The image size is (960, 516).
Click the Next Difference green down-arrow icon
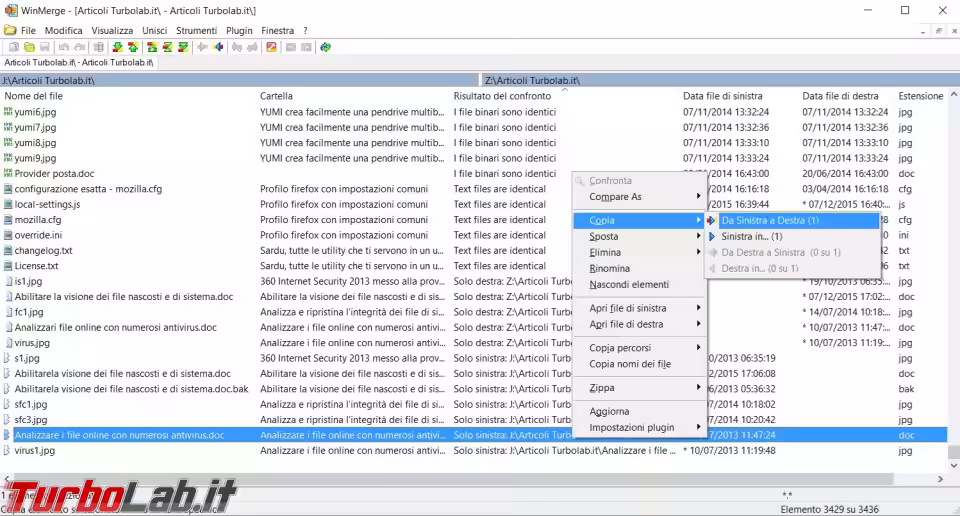tap(117, 47)
